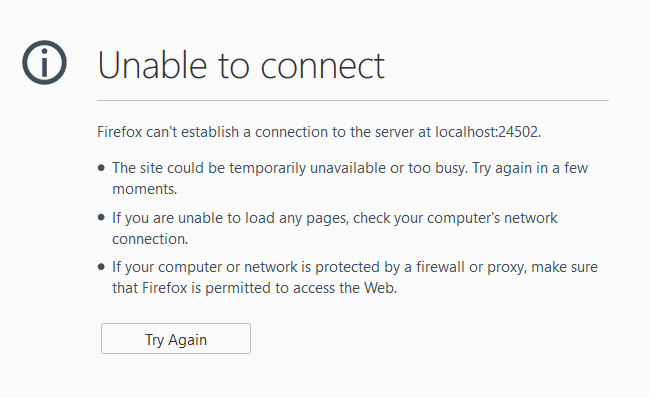The image size is (649, 398).
Task: Click the bullet dot before "The site could be"
Action: point(101,168)
